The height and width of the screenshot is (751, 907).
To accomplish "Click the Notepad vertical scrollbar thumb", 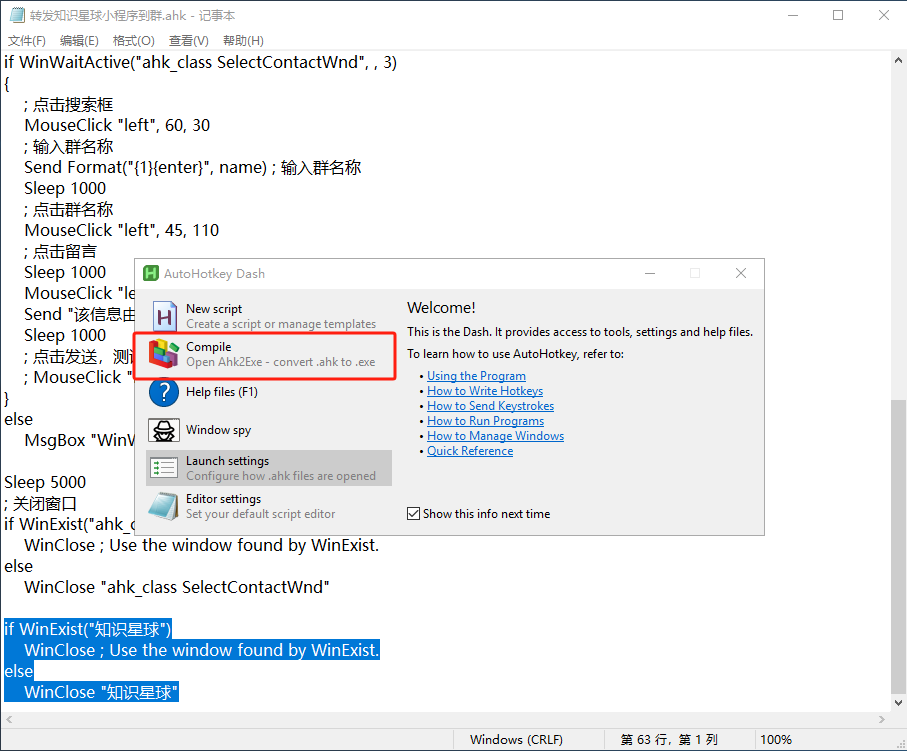I will click(x=898, y=546).
